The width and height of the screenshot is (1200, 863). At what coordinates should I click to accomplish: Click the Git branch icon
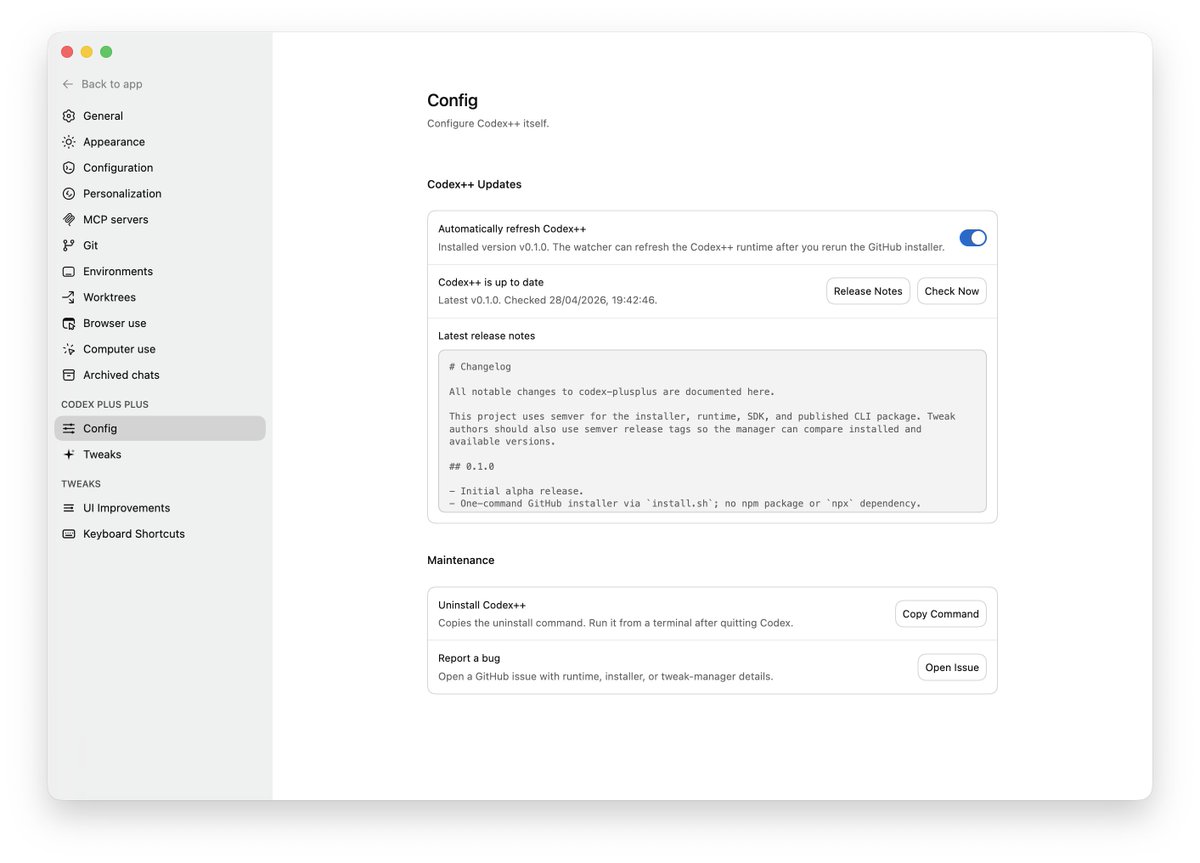pos(69,246)
